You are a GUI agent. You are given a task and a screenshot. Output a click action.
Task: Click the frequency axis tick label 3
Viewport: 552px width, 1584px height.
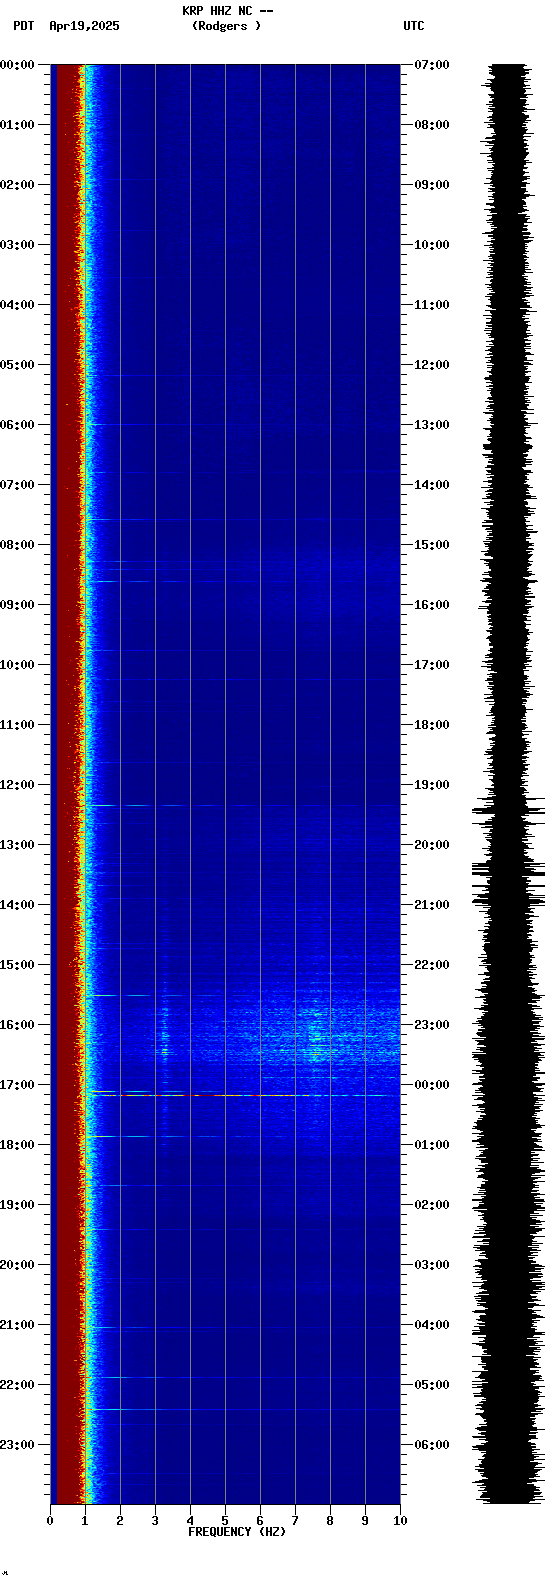click(x=155, y=1521)
